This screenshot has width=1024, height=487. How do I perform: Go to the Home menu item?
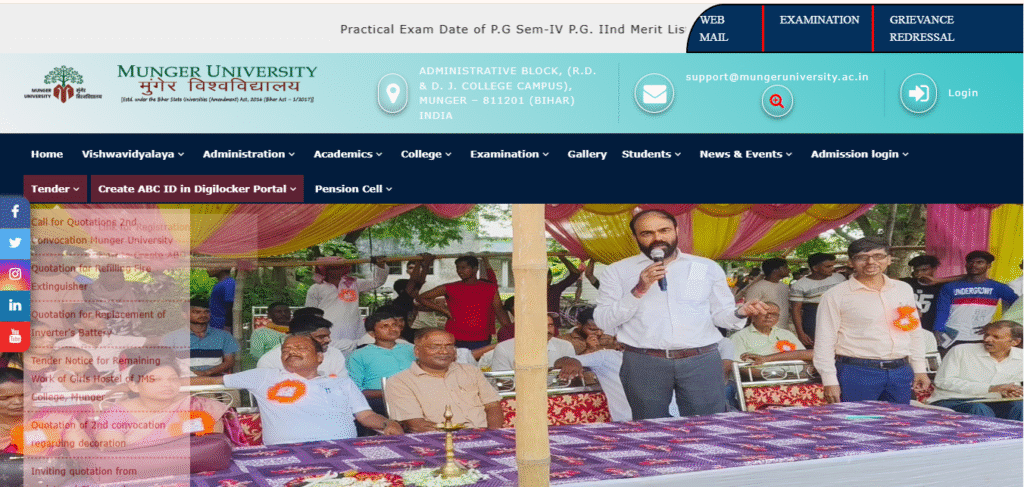pos(47,154)
